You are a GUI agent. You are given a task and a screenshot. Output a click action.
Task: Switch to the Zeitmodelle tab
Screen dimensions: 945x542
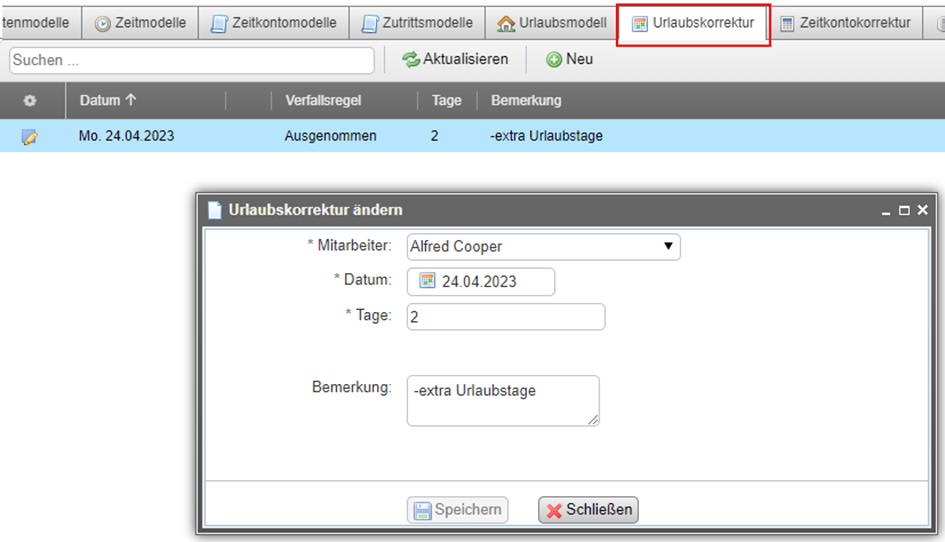tap(140, 23)
